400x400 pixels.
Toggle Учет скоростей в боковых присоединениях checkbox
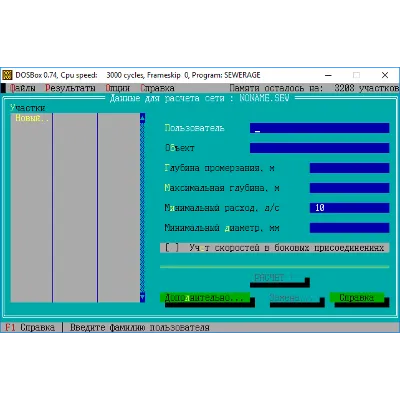[x=274, y=248]
